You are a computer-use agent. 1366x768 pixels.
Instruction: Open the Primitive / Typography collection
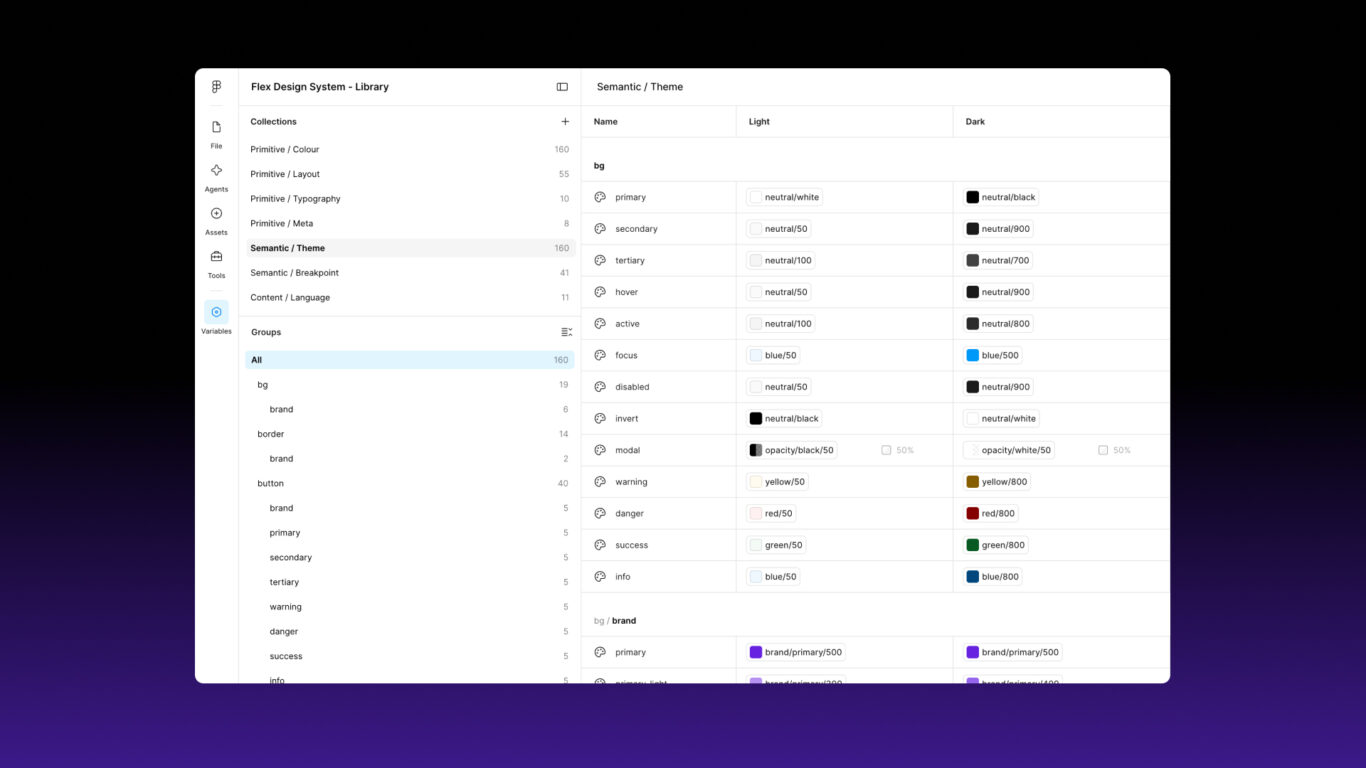[x=410, y=199]
